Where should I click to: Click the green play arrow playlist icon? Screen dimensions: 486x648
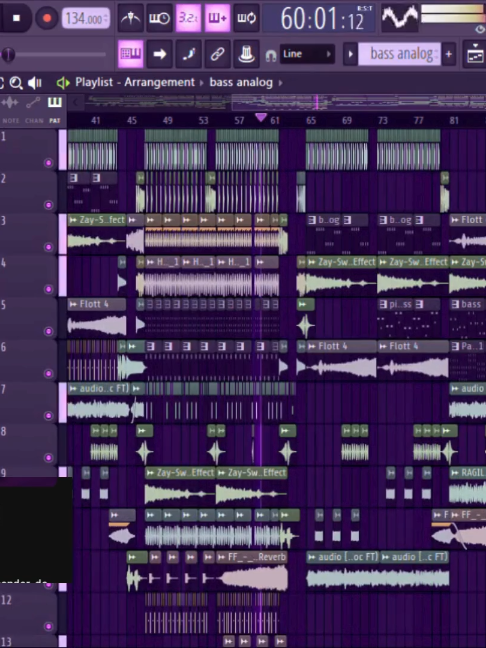(63, 83)
